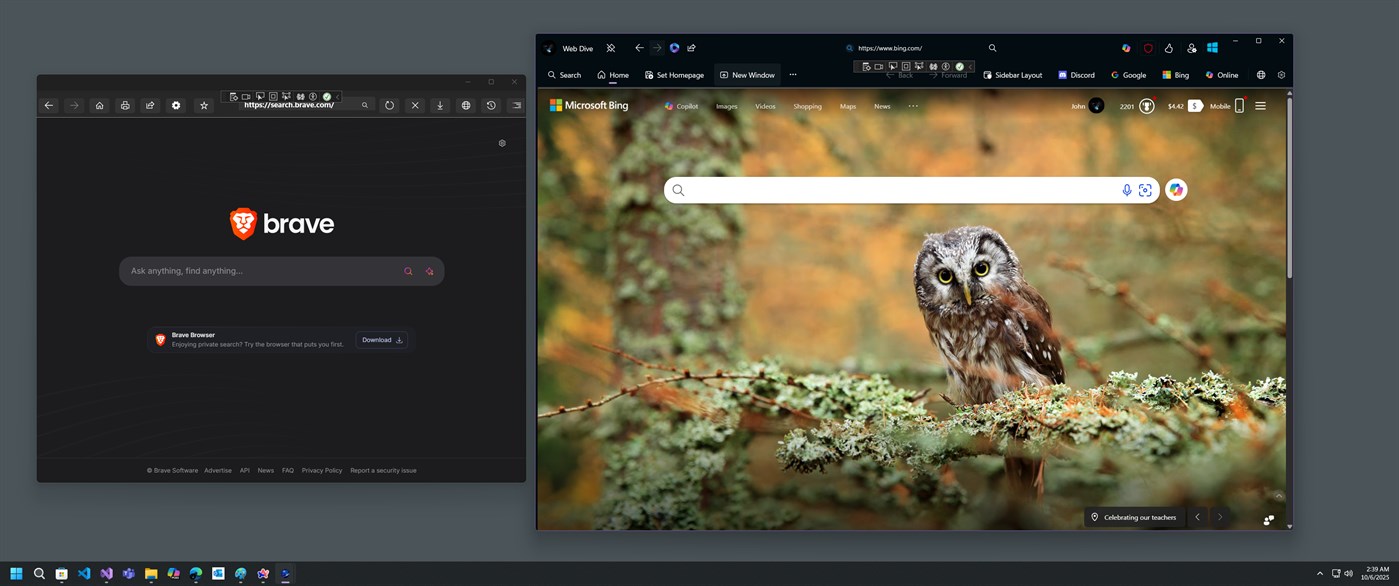Open browsing history icon in Brave toolbar
This screenshot has height=586, width=1399.
490,104
